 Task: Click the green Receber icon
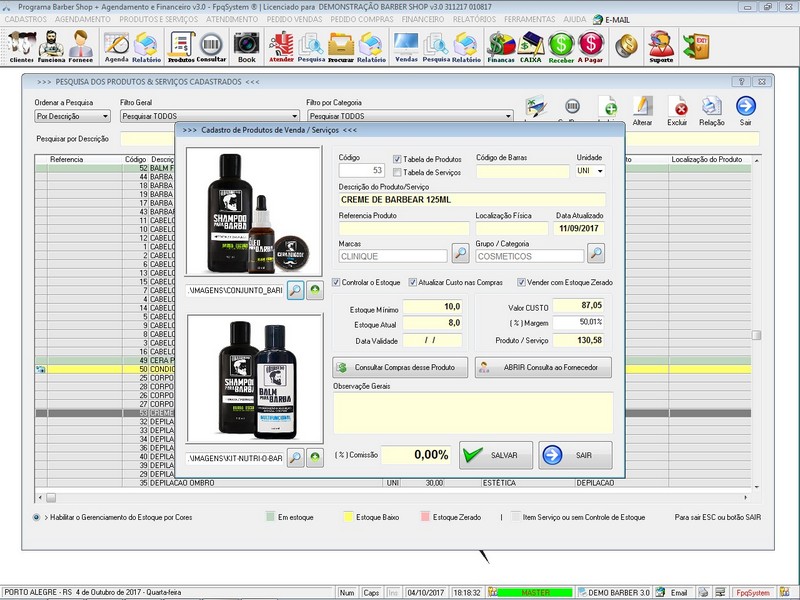pyautogui.click(x=561, y=47)
